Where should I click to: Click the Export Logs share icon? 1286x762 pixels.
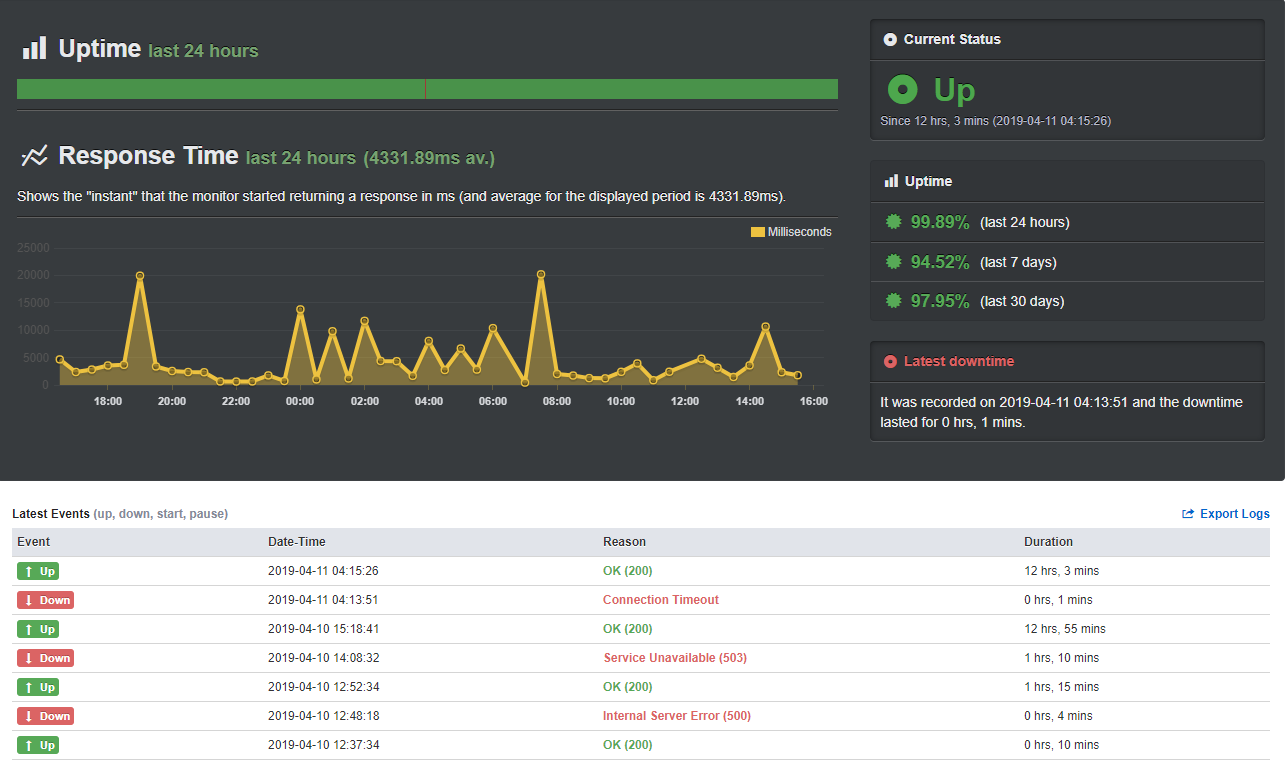(1188, 514)
